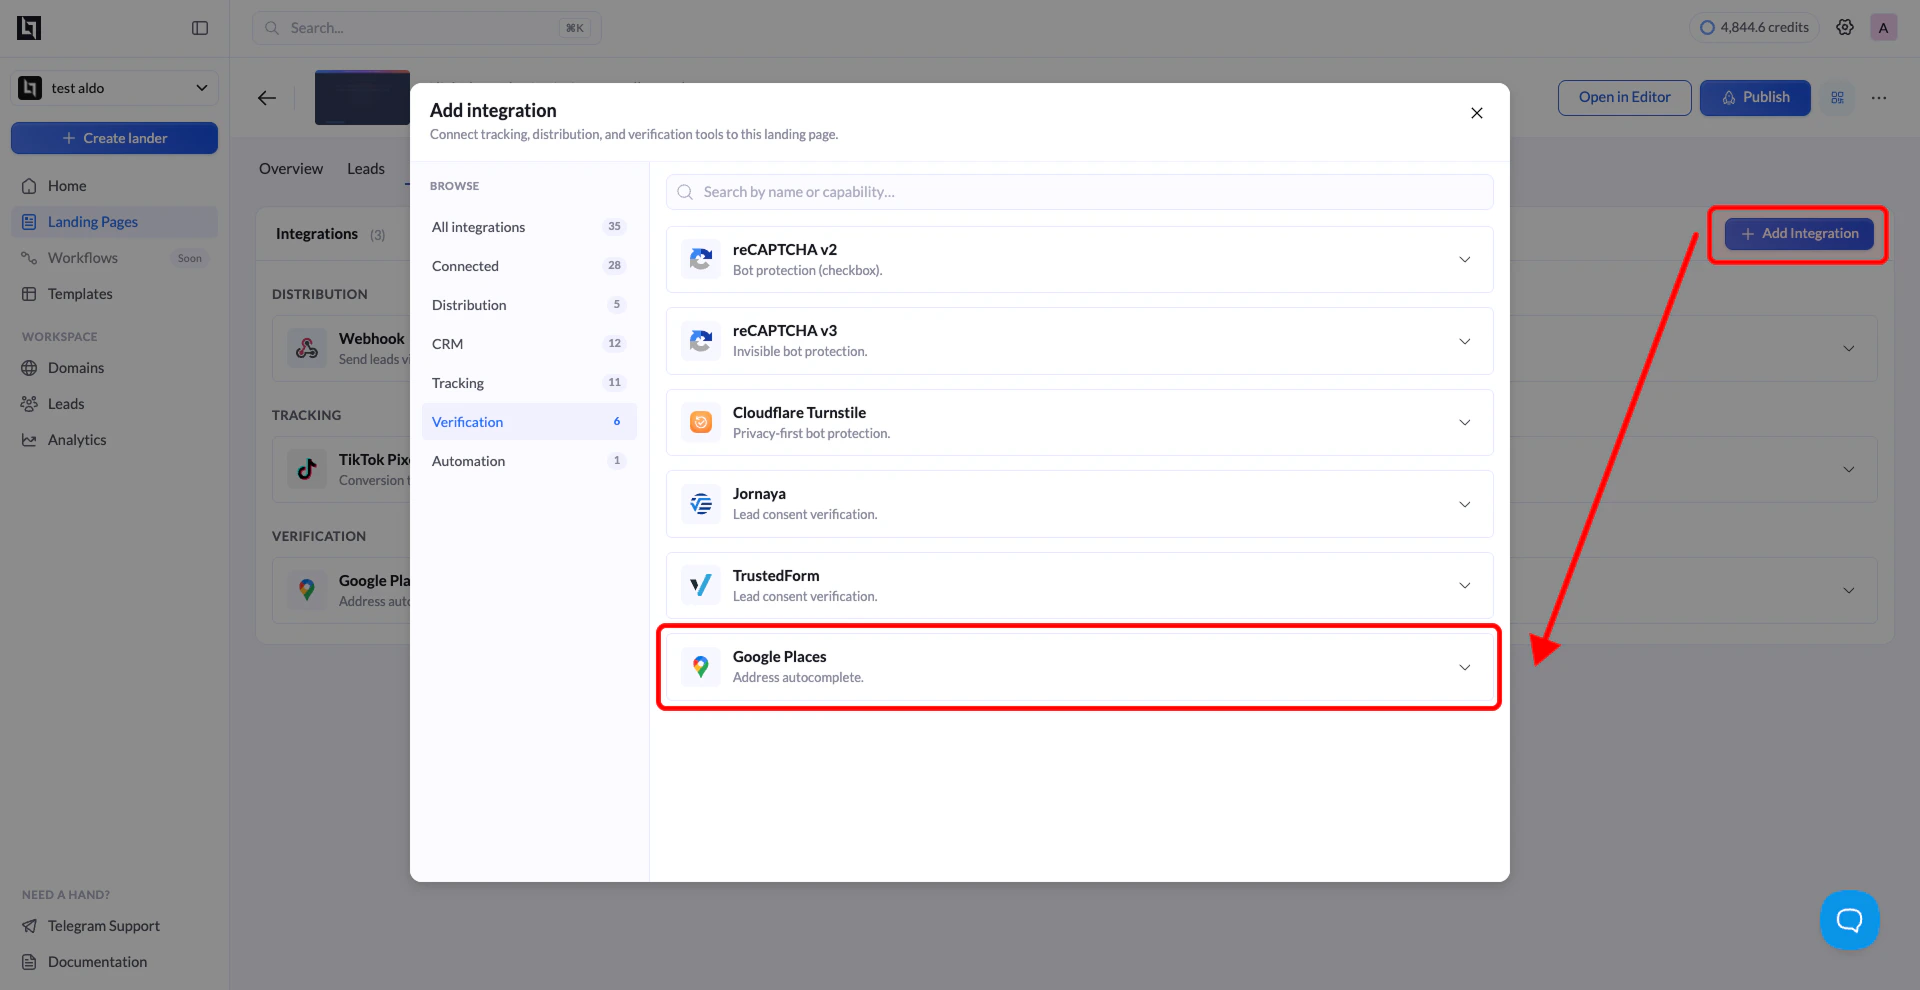This screenshot has height=990, width=1920.
Task: Click the Jornaya title text
Action: 759,494
